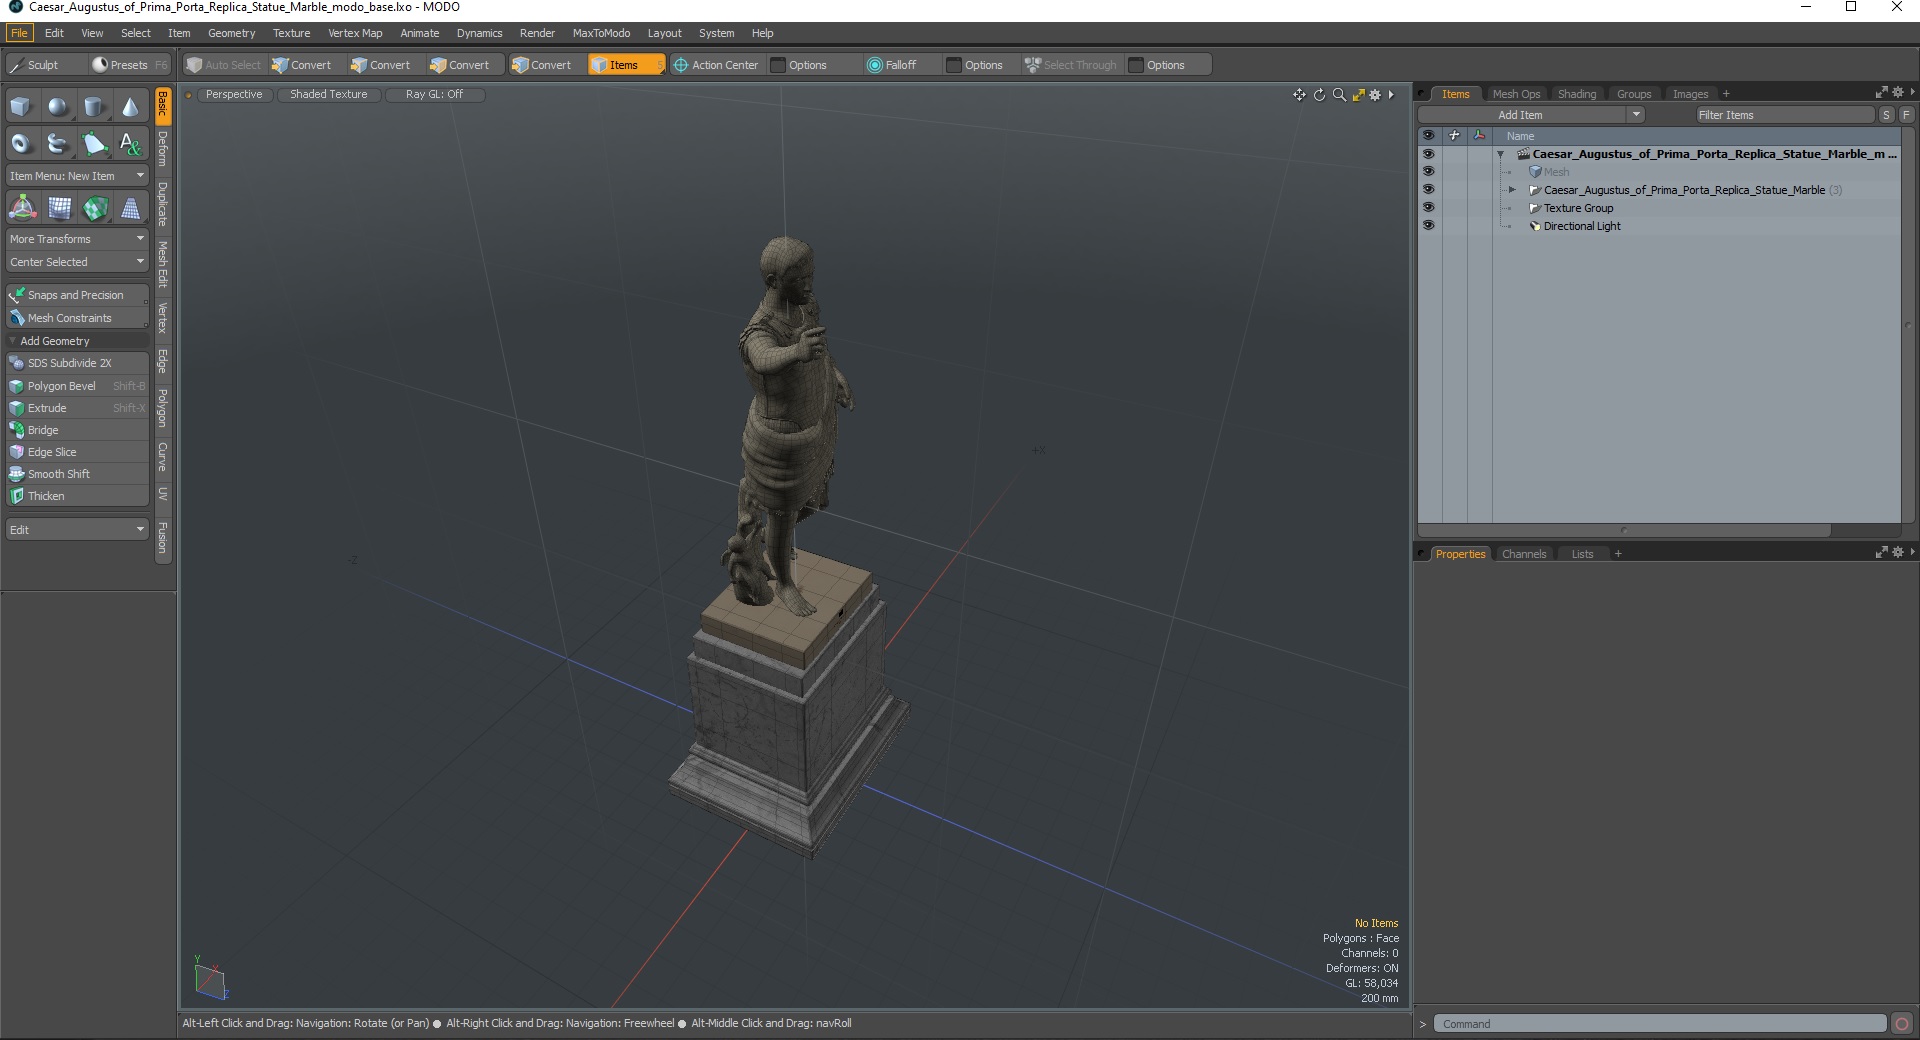Select the text tool icon
Screen dimensions: 1920x1040
point(130,144)
